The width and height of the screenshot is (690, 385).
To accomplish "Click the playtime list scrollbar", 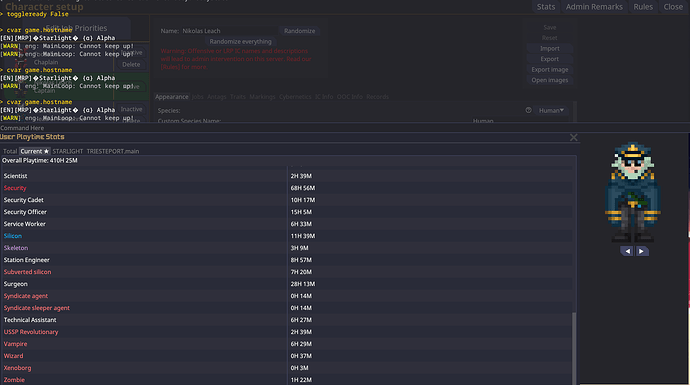I will tap(573, 348).
